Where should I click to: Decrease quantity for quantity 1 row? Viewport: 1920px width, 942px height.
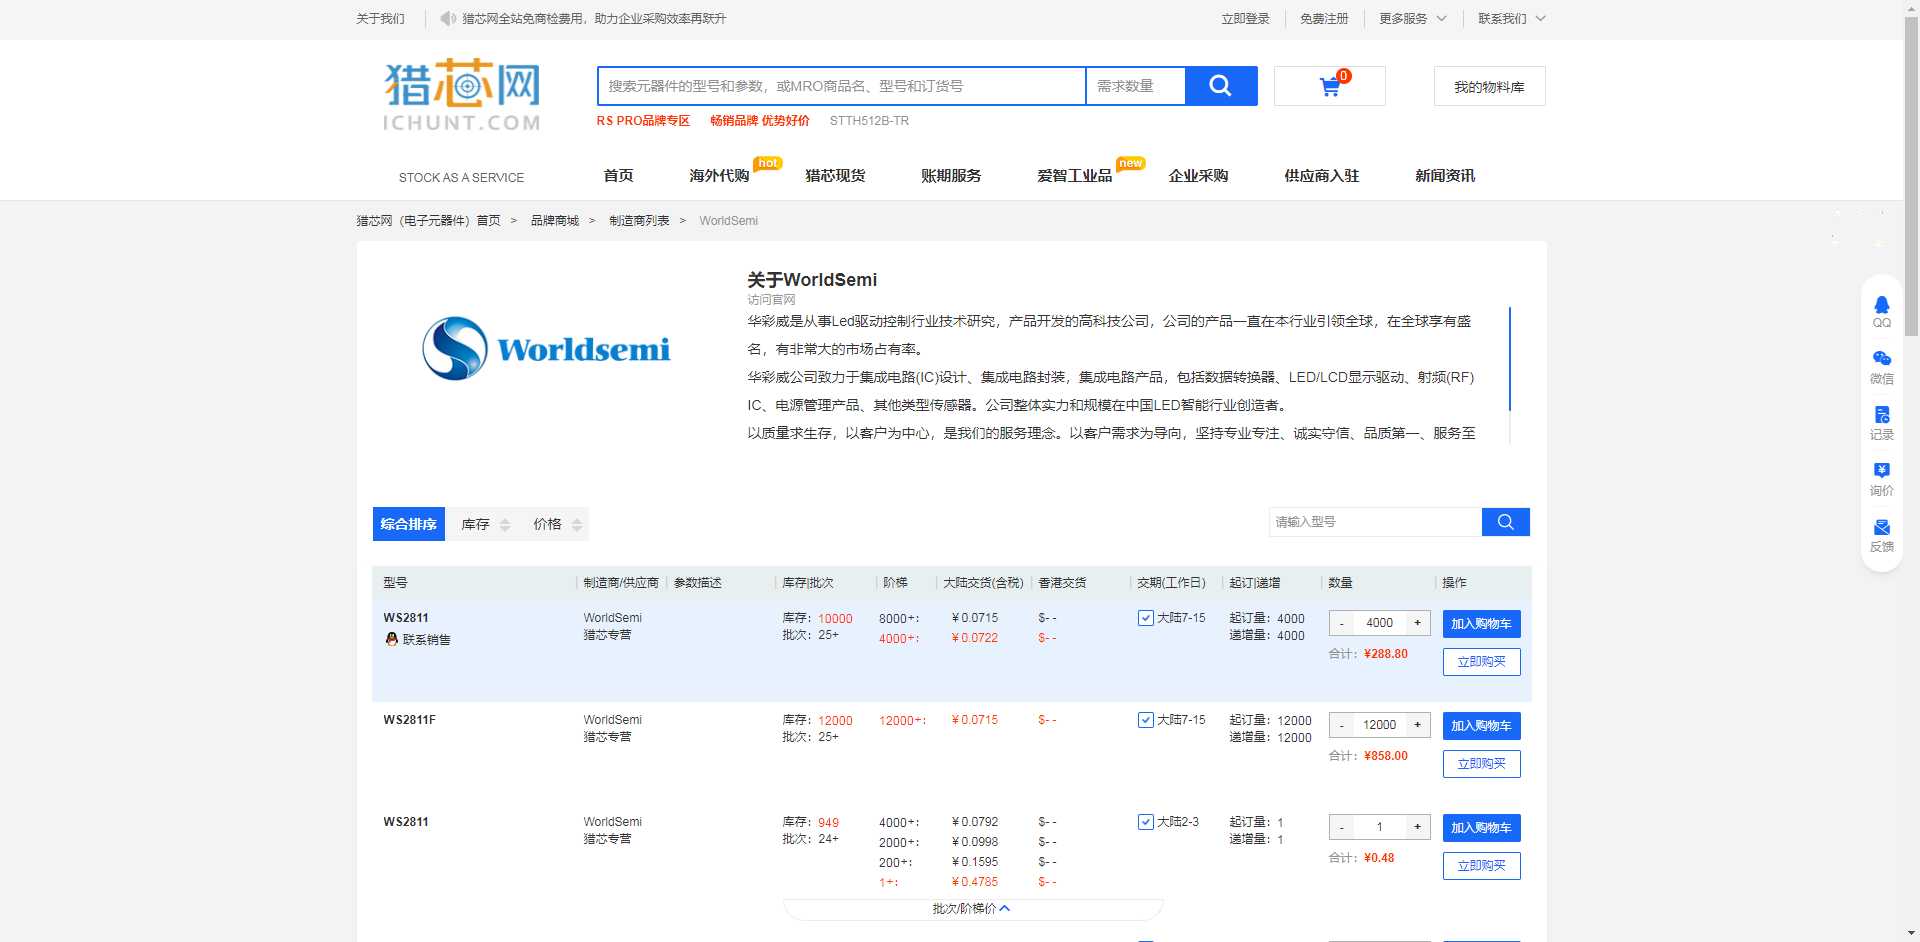(1342, 827)
